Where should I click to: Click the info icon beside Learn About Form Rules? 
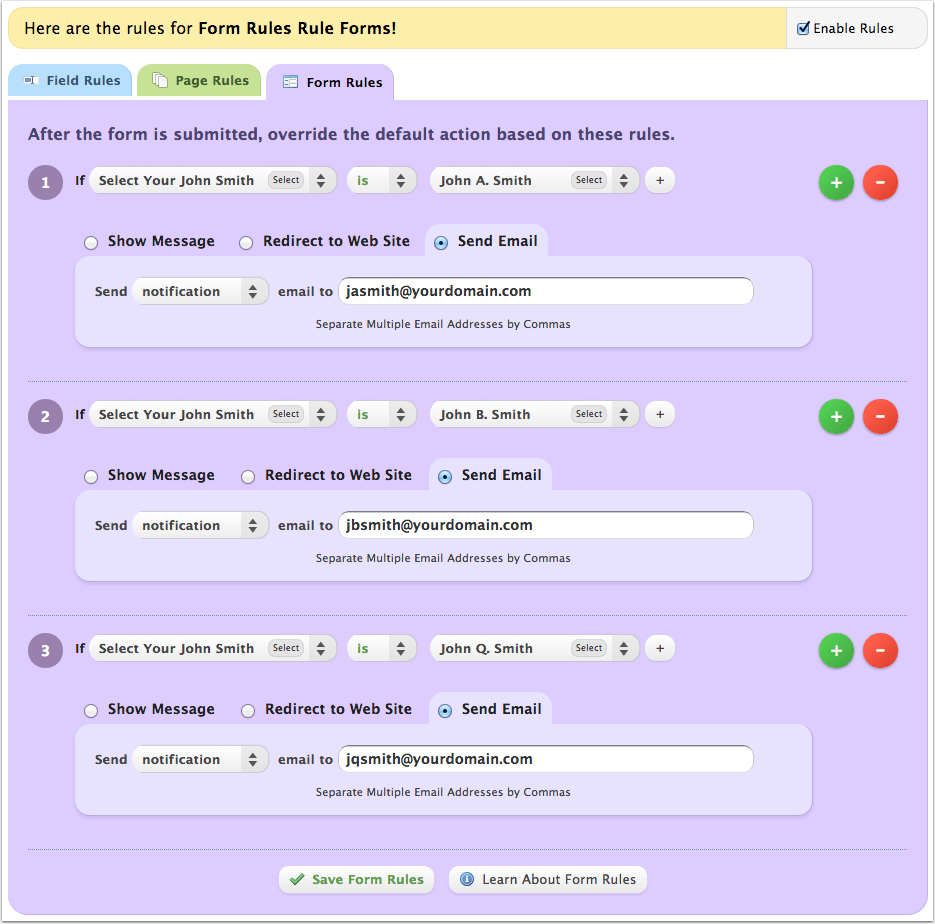[x=467, y=879]
